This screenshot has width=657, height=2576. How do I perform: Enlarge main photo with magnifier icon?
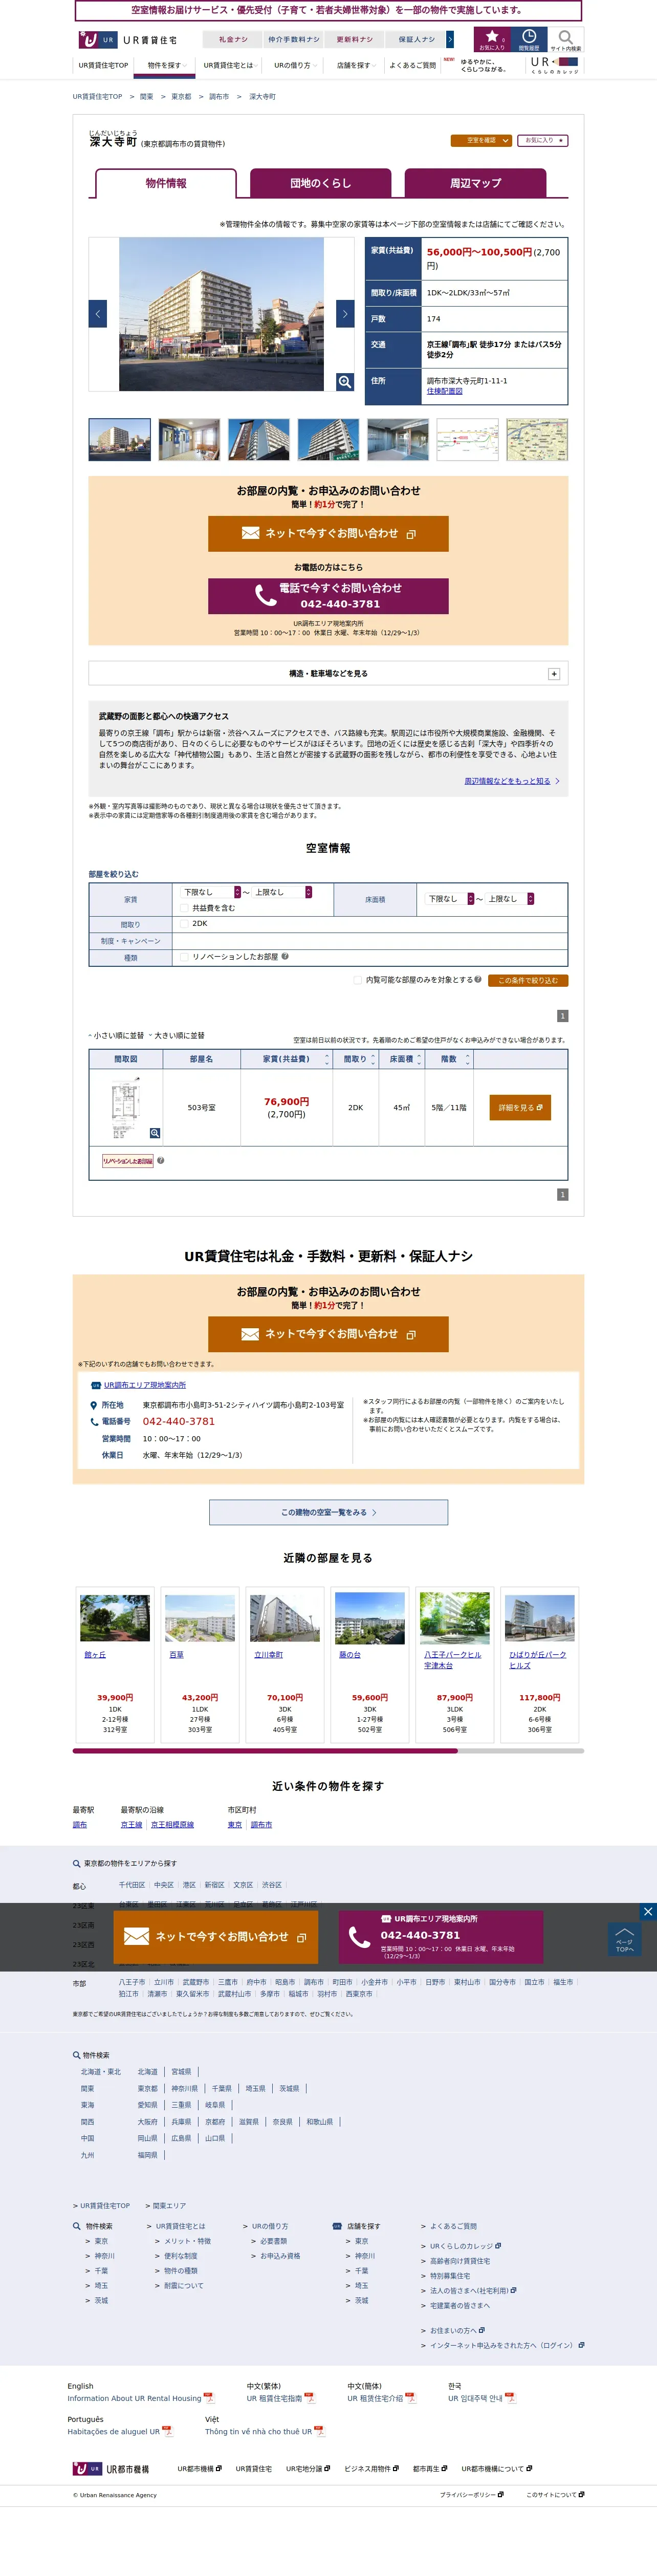pos(344,381)
